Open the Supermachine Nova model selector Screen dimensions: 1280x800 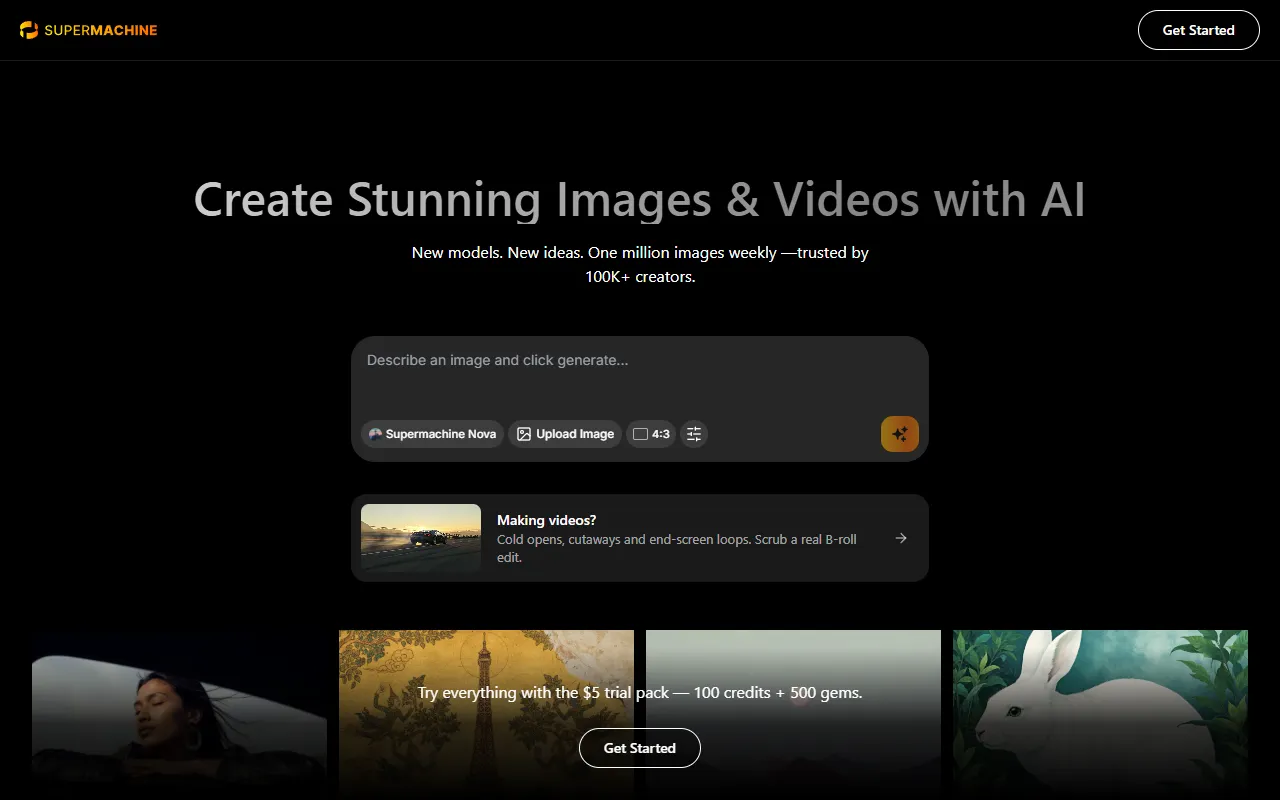click(432, 434)
